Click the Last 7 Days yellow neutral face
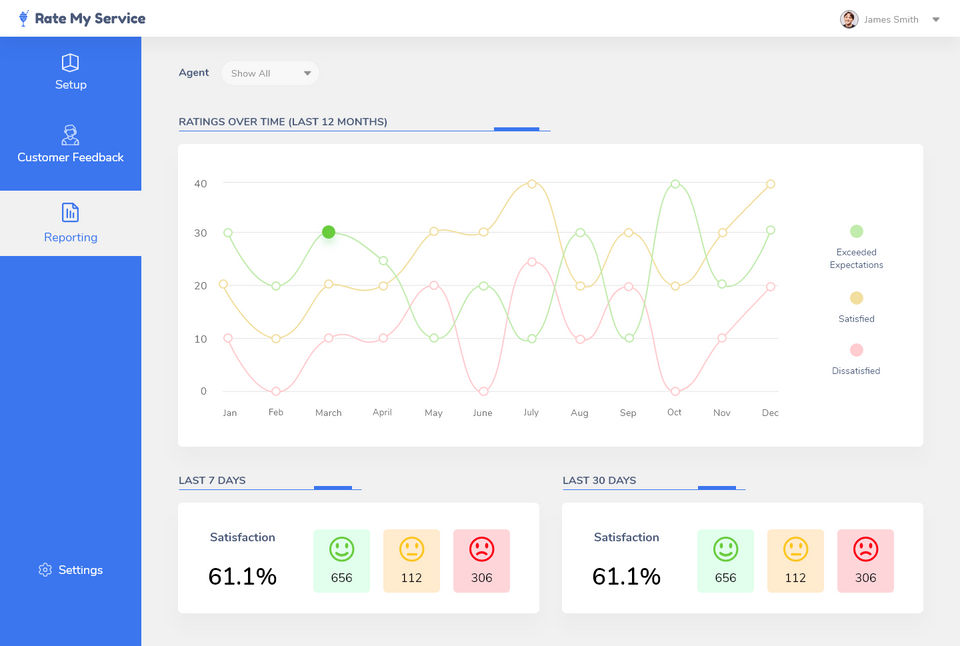Viewport: 960px width, 646px height. (411, 549)
